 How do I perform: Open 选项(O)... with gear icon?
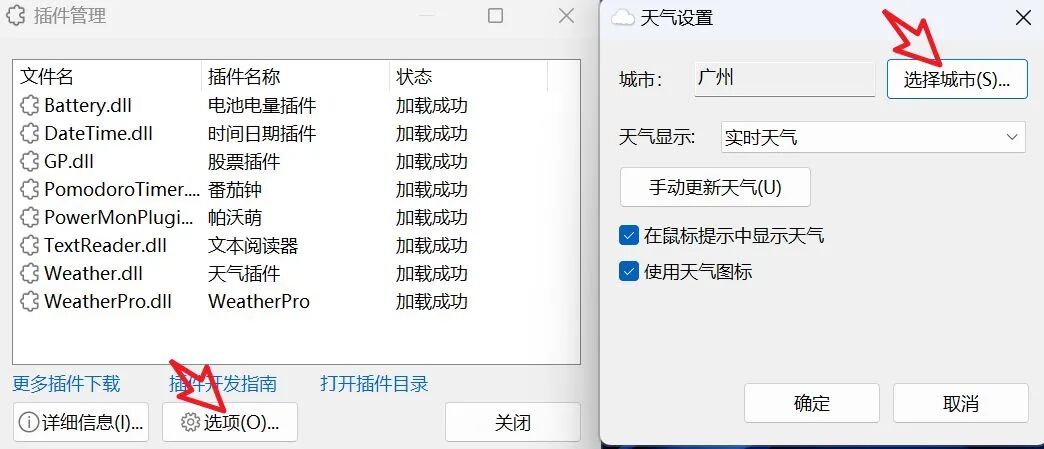[230, 422]
